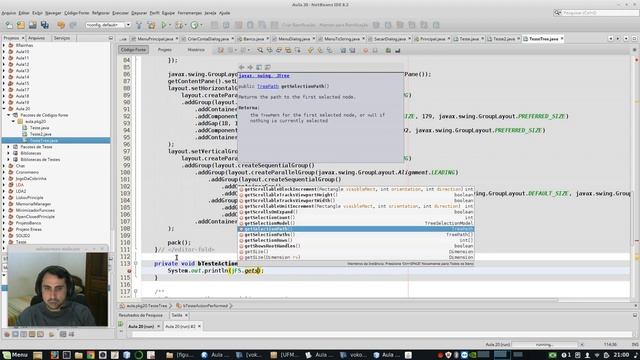Choose getSelectionModel() from the completion list
640x360 pixels.
click(356, 223)
